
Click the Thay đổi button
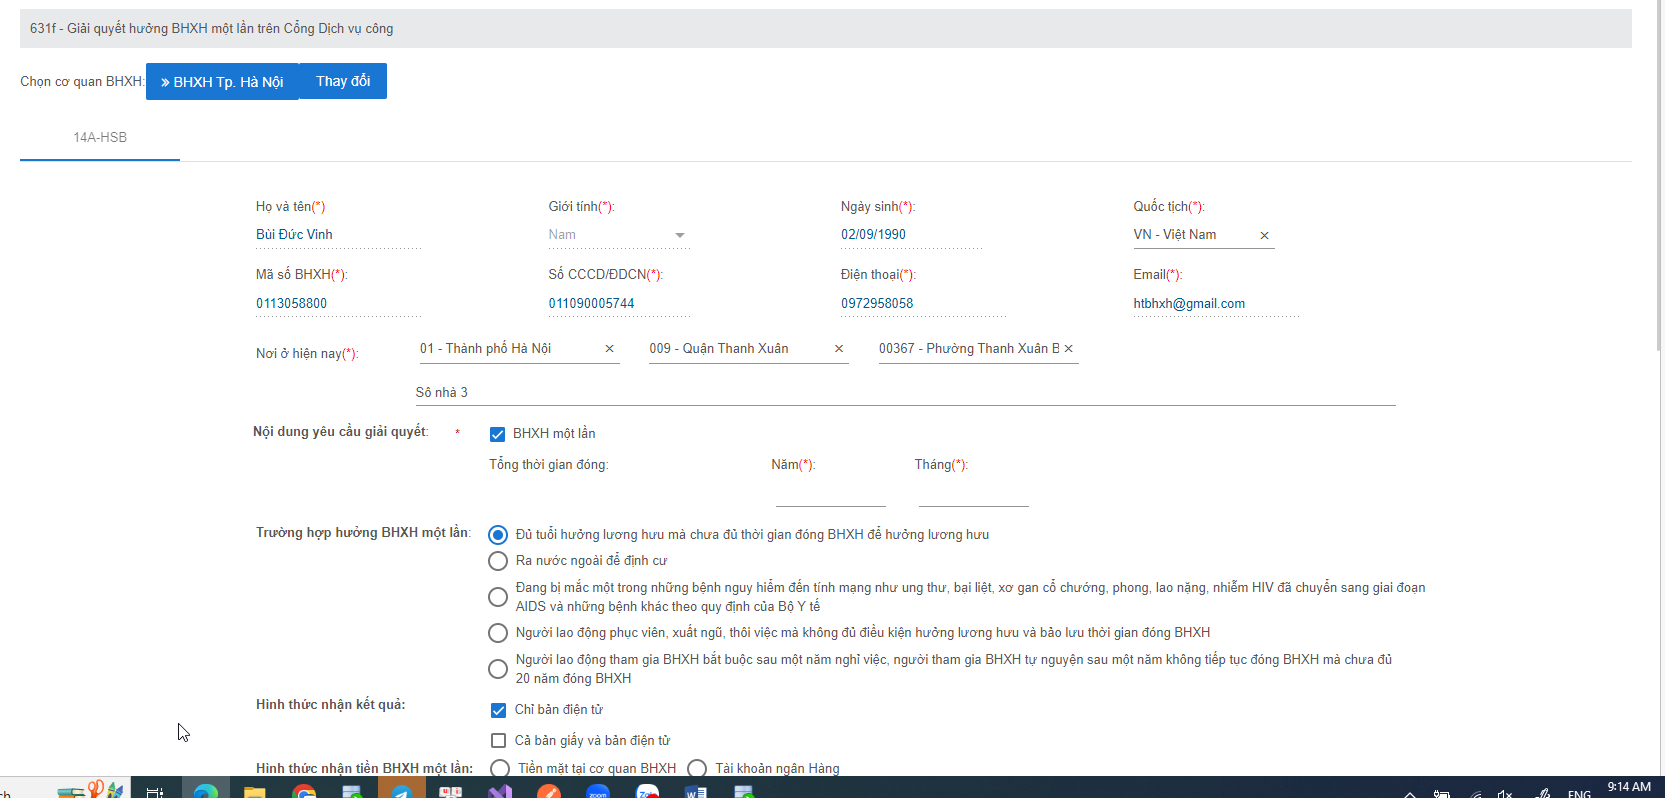pyautogui.click(x=343, y=81)
